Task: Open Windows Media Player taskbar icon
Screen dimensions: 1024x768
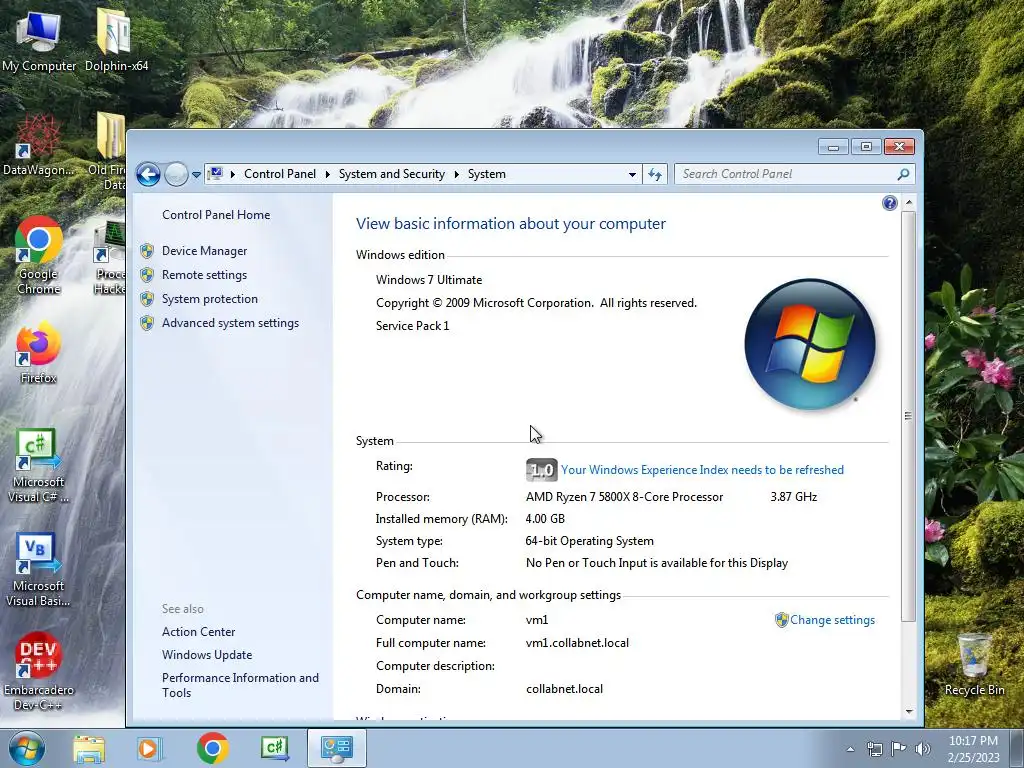Action: [149, 748]
